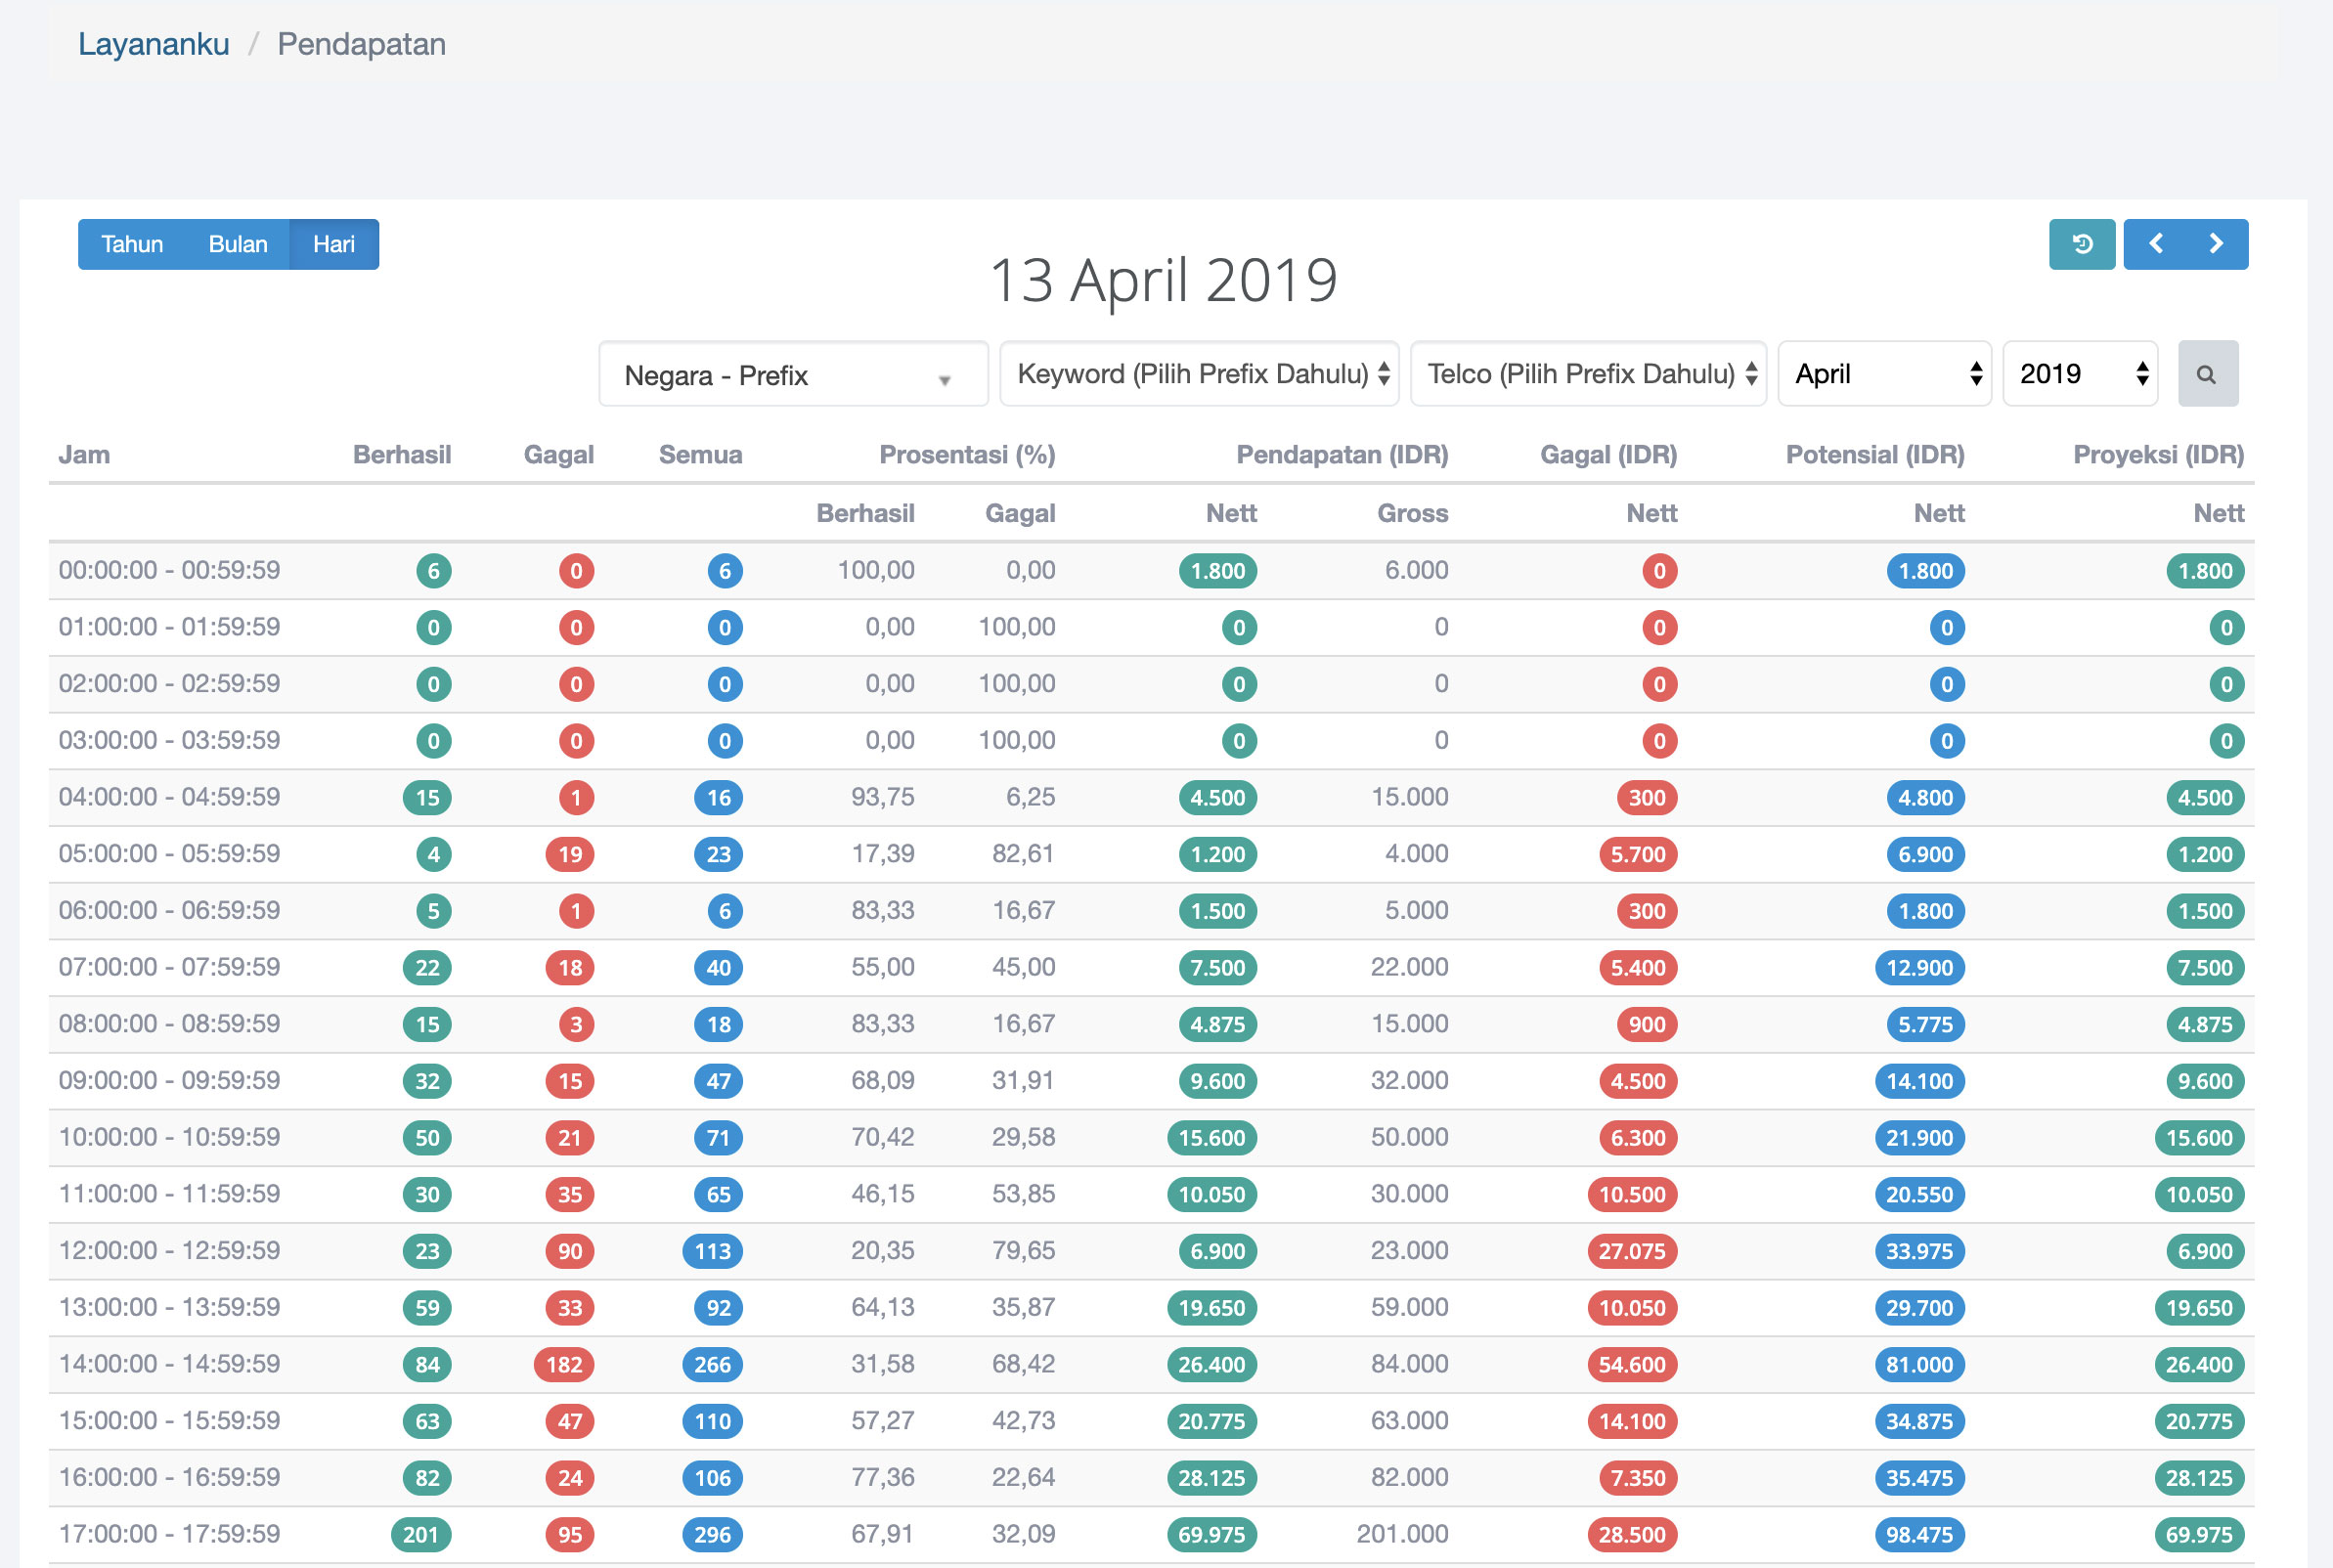The width and height of the screenshot is (2333, 1568).
Task: Click the search magnifier button
Action: (x=2207, y=374)
